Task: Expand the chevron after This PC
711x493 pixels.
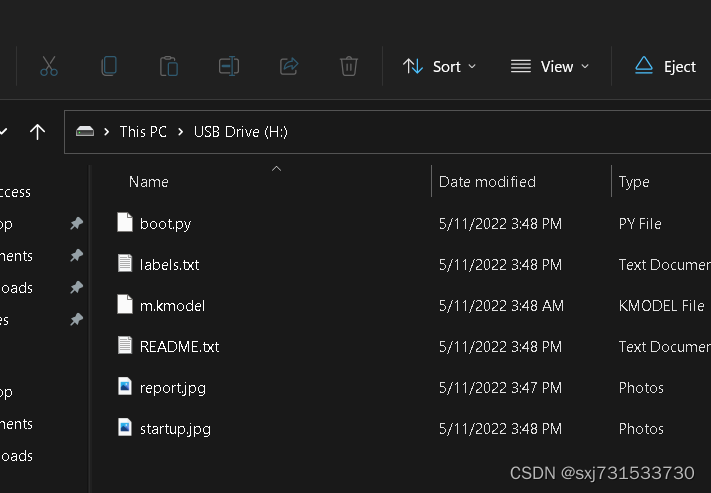Action: (181, 132)
